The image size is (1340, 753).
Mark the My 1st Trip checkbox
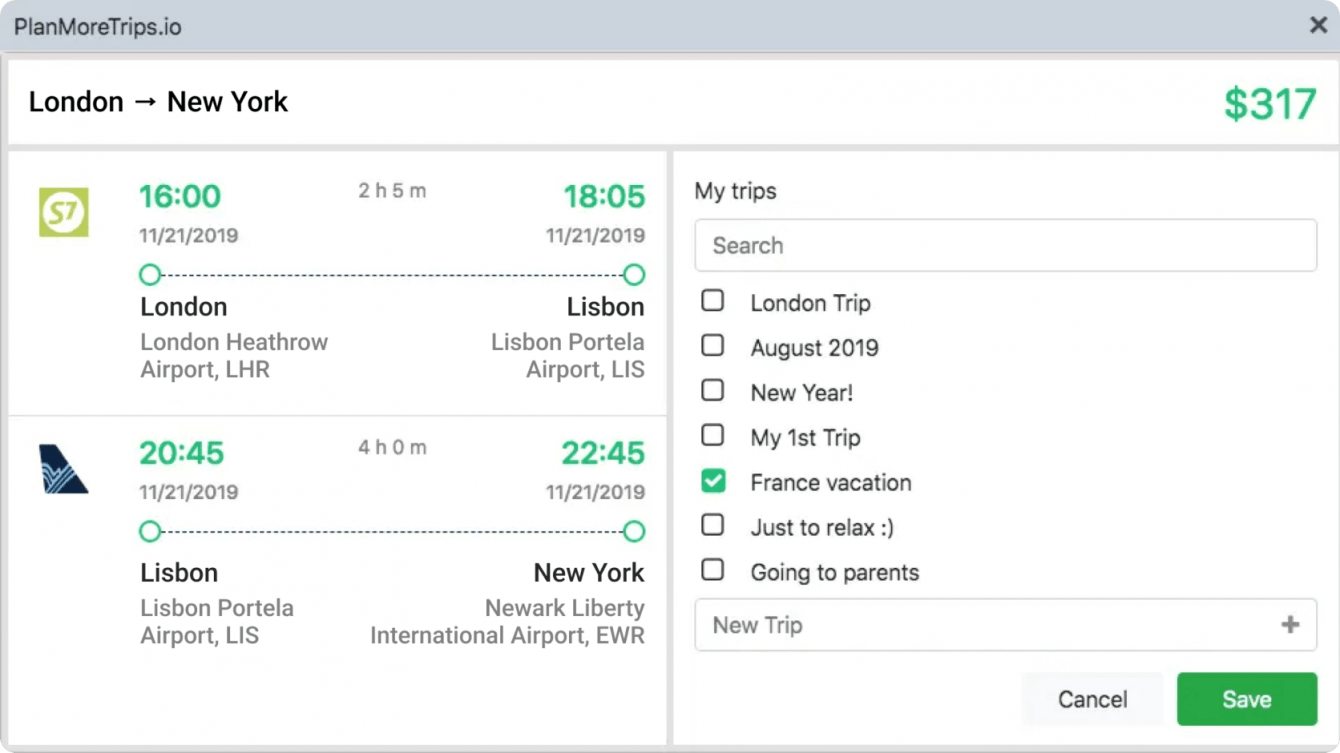pos(713,436)
